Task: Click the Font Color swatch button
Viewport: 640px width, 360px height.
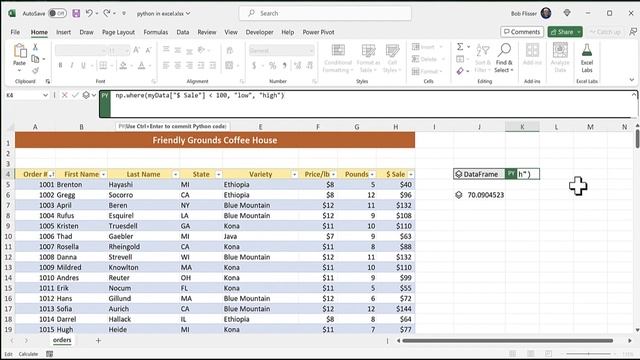Action: [x=141, y=65]
